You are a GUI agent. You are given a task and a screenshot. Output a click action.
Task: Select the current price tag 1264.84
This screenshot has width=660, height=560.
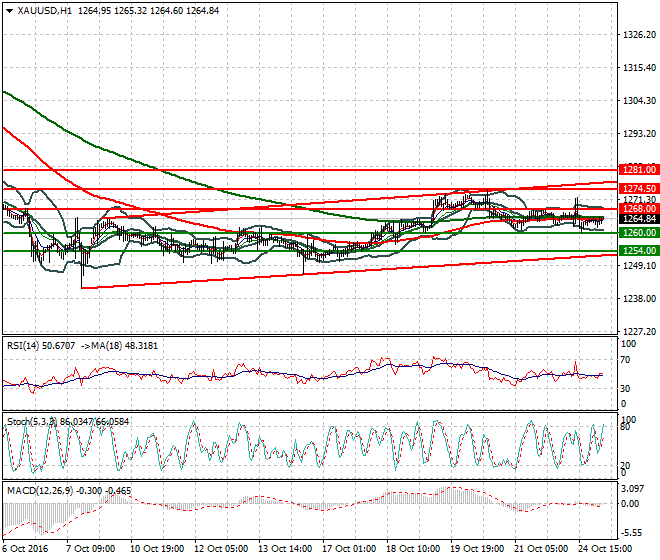[639, 219]
